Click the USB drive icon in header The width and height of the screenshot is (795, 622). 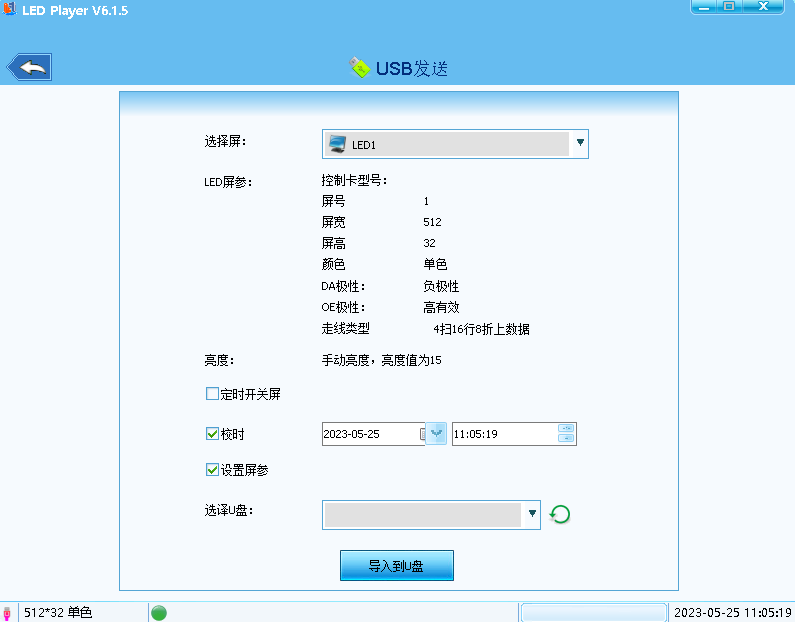point(358,67)
